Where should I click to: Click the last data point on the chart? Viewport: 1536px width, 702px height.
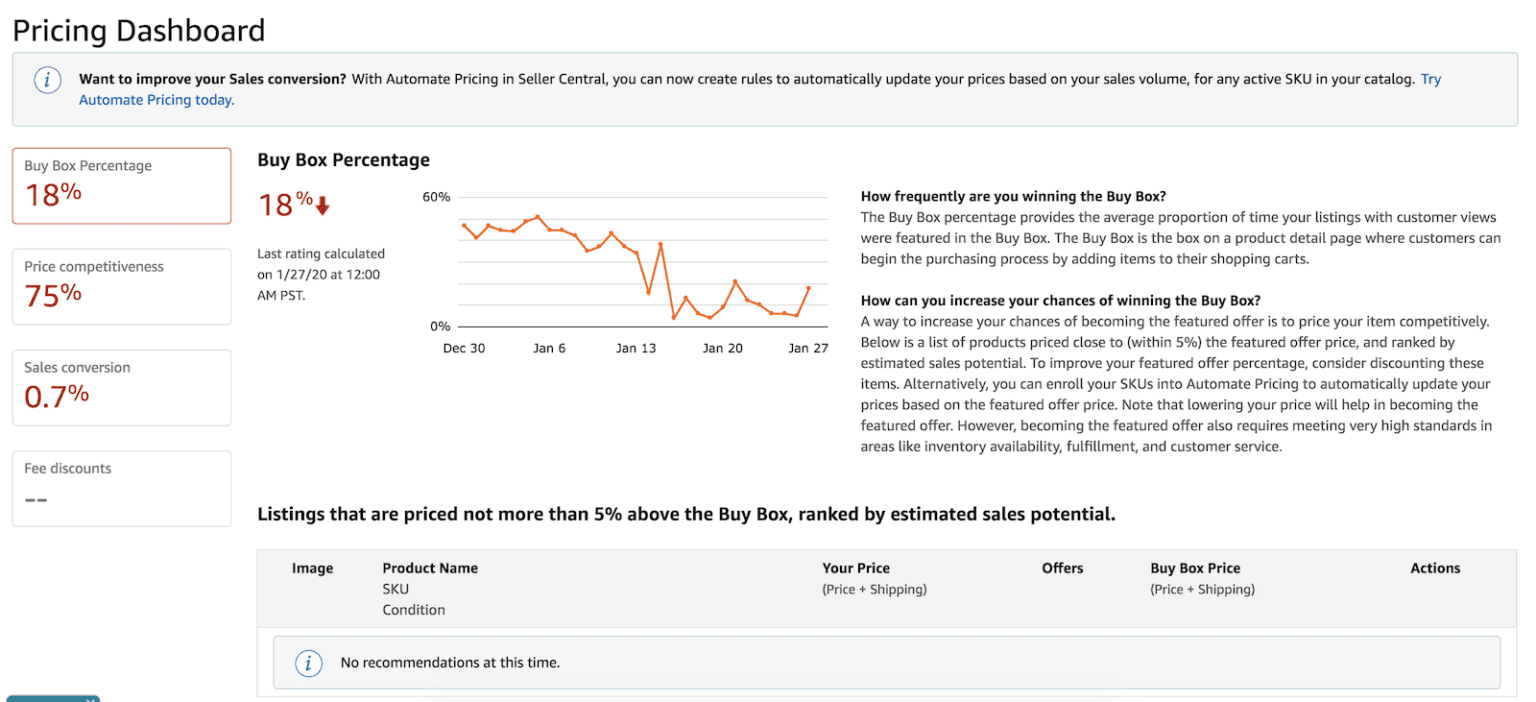(x=808, y=288)
